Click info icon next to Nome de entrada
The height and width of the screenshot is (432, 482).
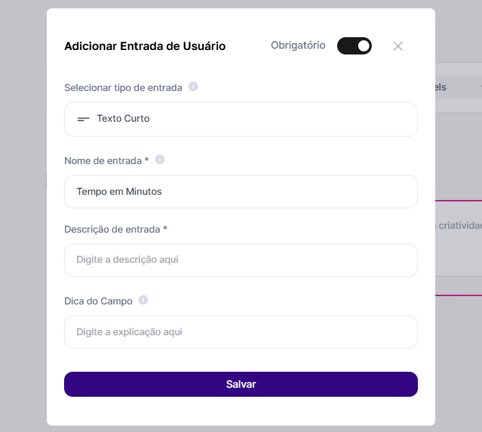point(160,160)
